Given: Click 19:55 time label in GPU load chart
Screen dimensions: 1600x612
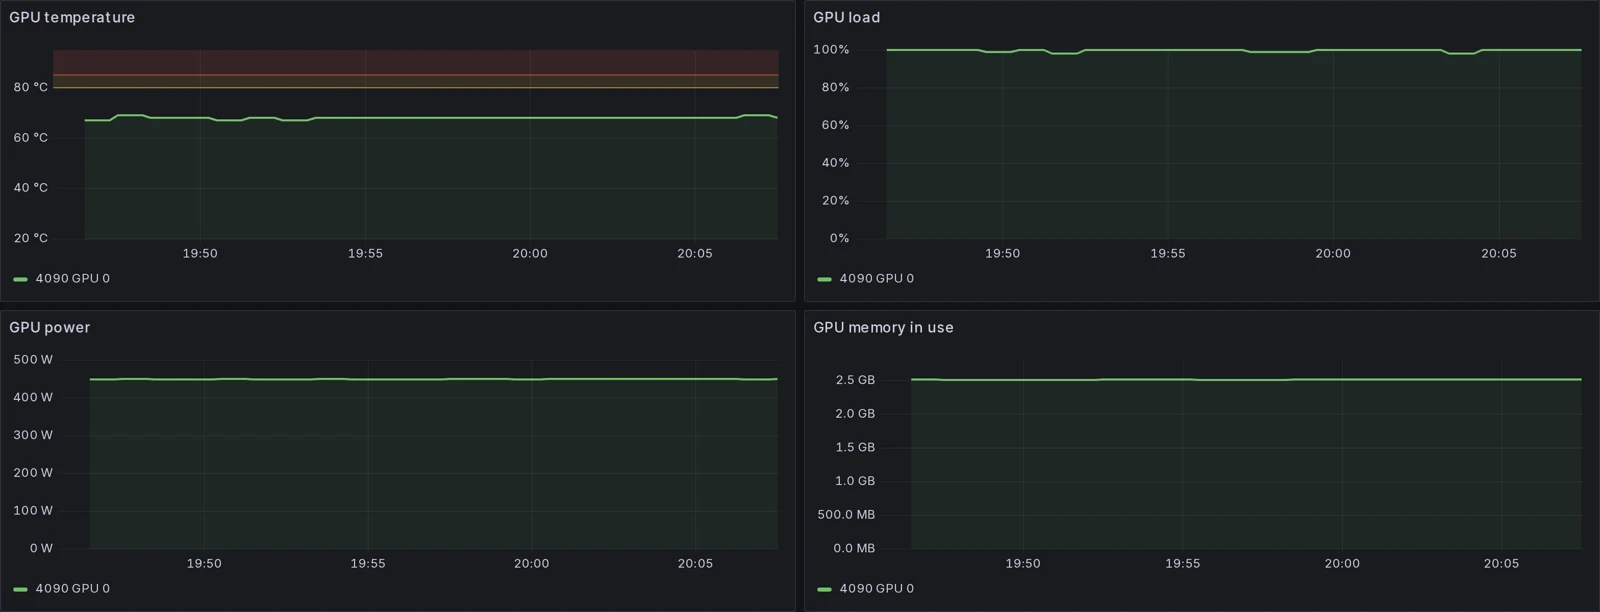Looking at the screenshot, I should pyautogui.click(x=1168, y=254).
